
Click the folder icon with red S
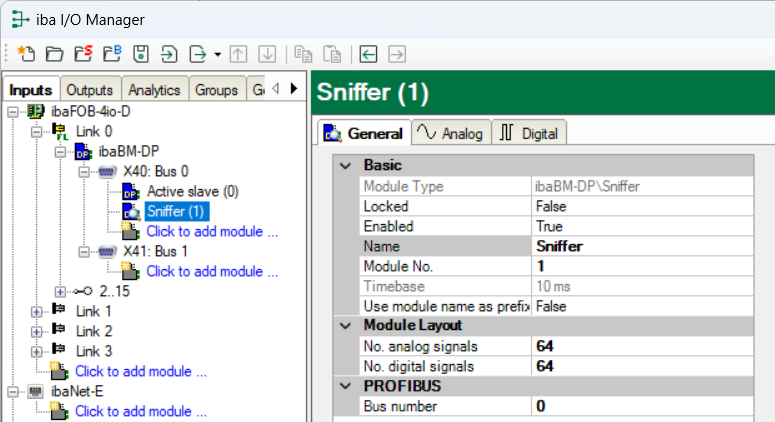point(84,53)
